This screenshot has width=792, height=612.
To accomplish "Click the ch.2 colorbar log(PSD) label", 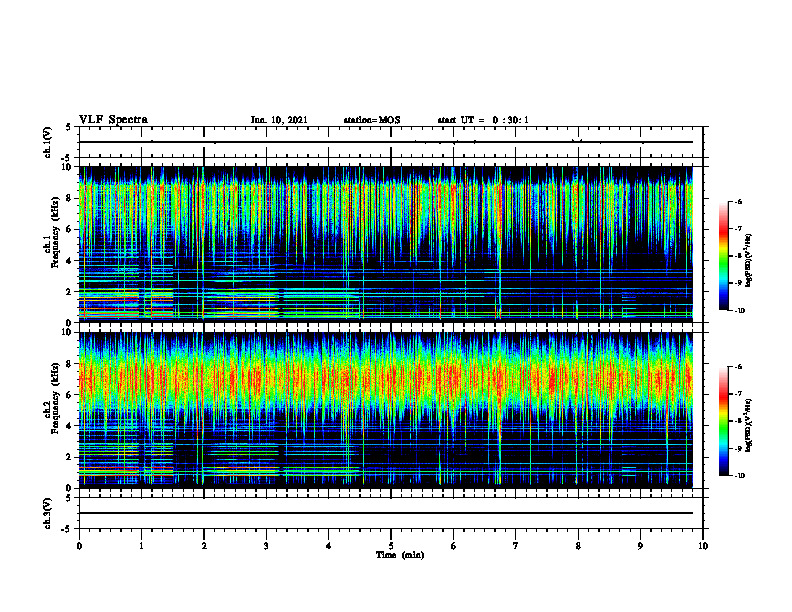I will point(749,425).
